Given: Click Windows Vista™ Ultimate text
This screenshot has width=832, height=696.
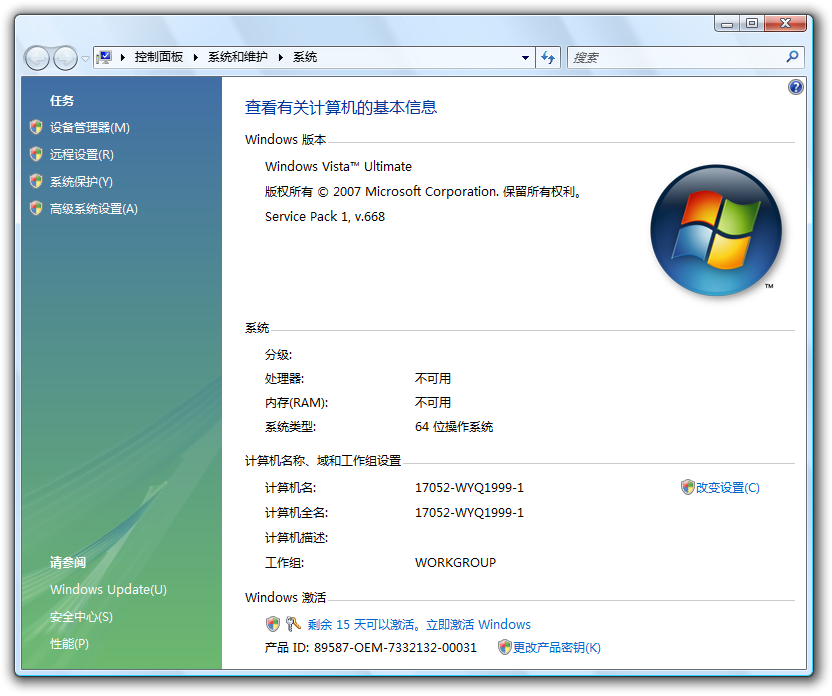Looking at the screenshot, I should pos(338,167).
